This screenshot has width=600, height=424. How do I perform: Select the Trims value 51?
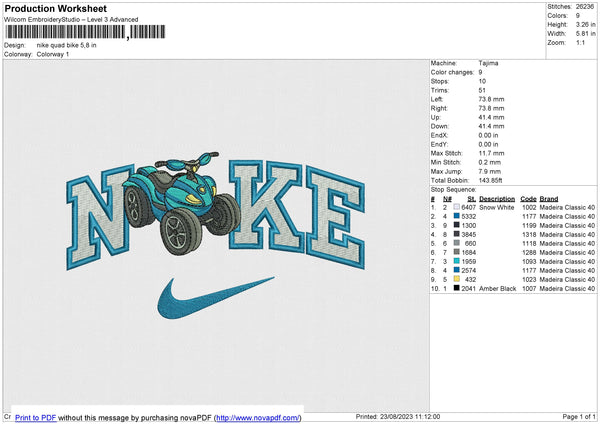click(482, 90)
